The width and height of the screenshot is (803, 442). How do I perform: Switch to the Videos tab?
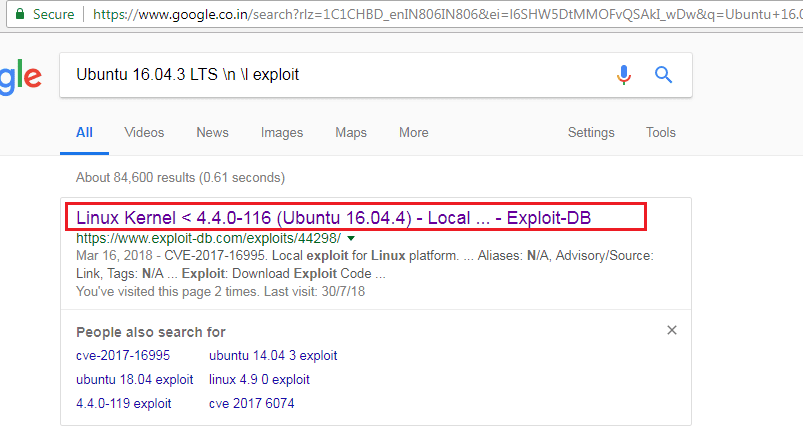click(x=144, y=132)
